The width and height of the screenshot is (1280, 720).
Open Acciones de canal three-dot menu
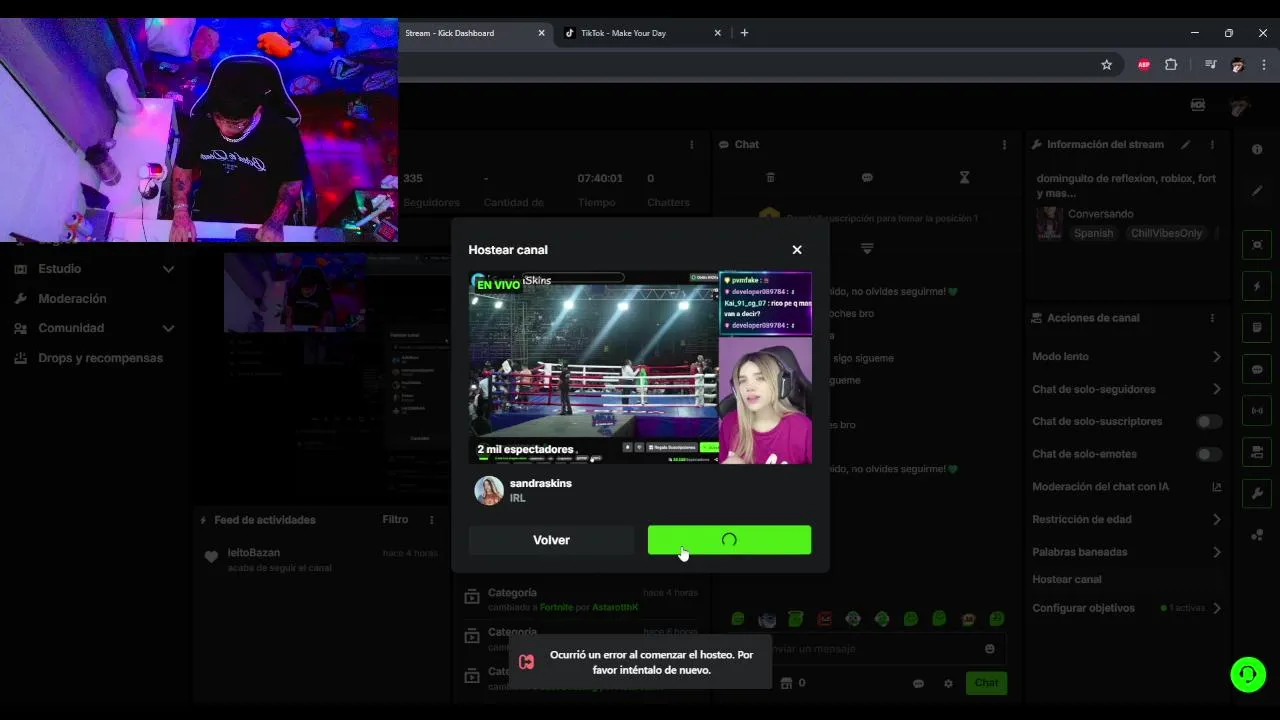(1212, 318)
